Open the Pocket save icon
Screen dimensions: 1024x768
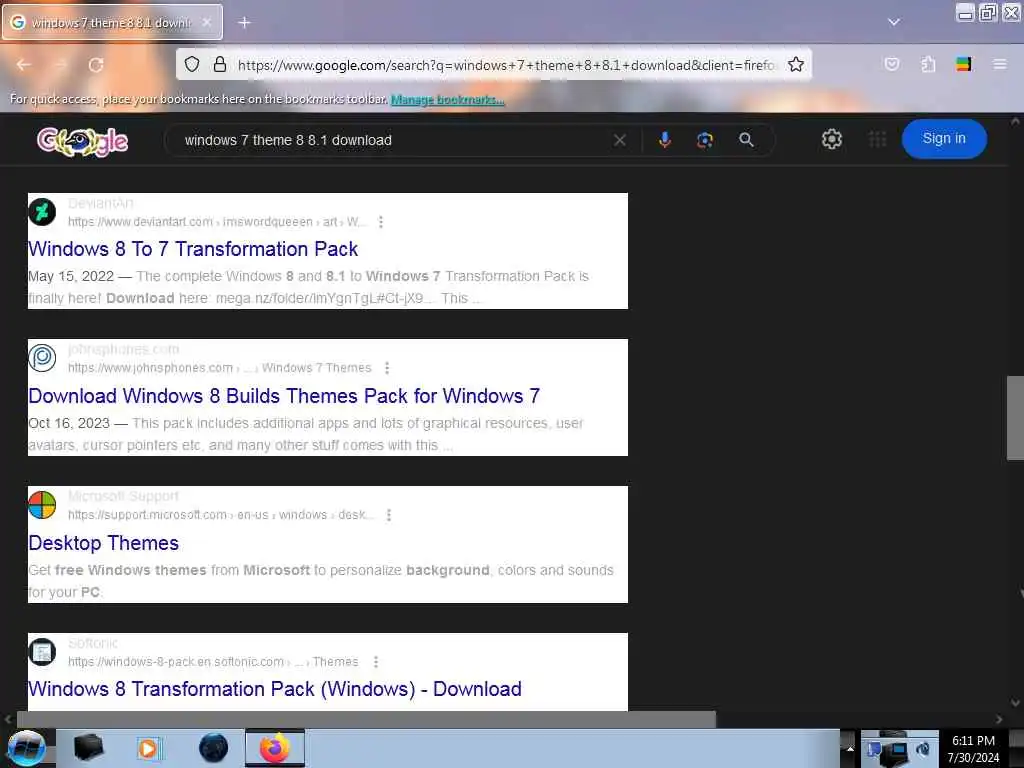click(x=891, y=64)
